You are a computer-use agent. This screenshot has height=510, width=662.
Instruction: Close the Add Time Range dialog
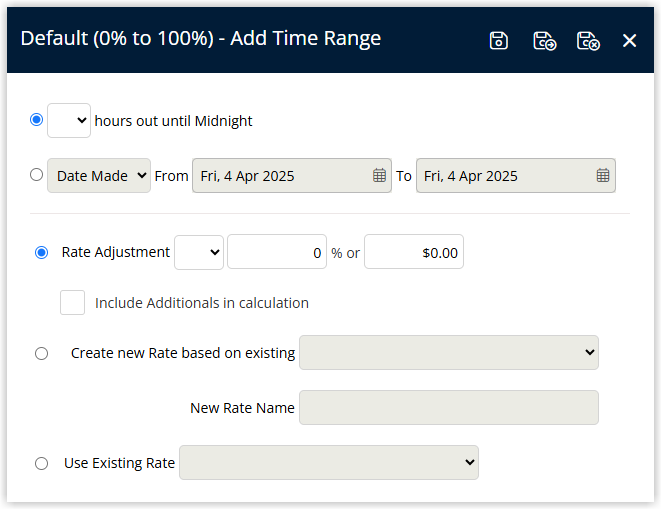[x=629, y=41]
